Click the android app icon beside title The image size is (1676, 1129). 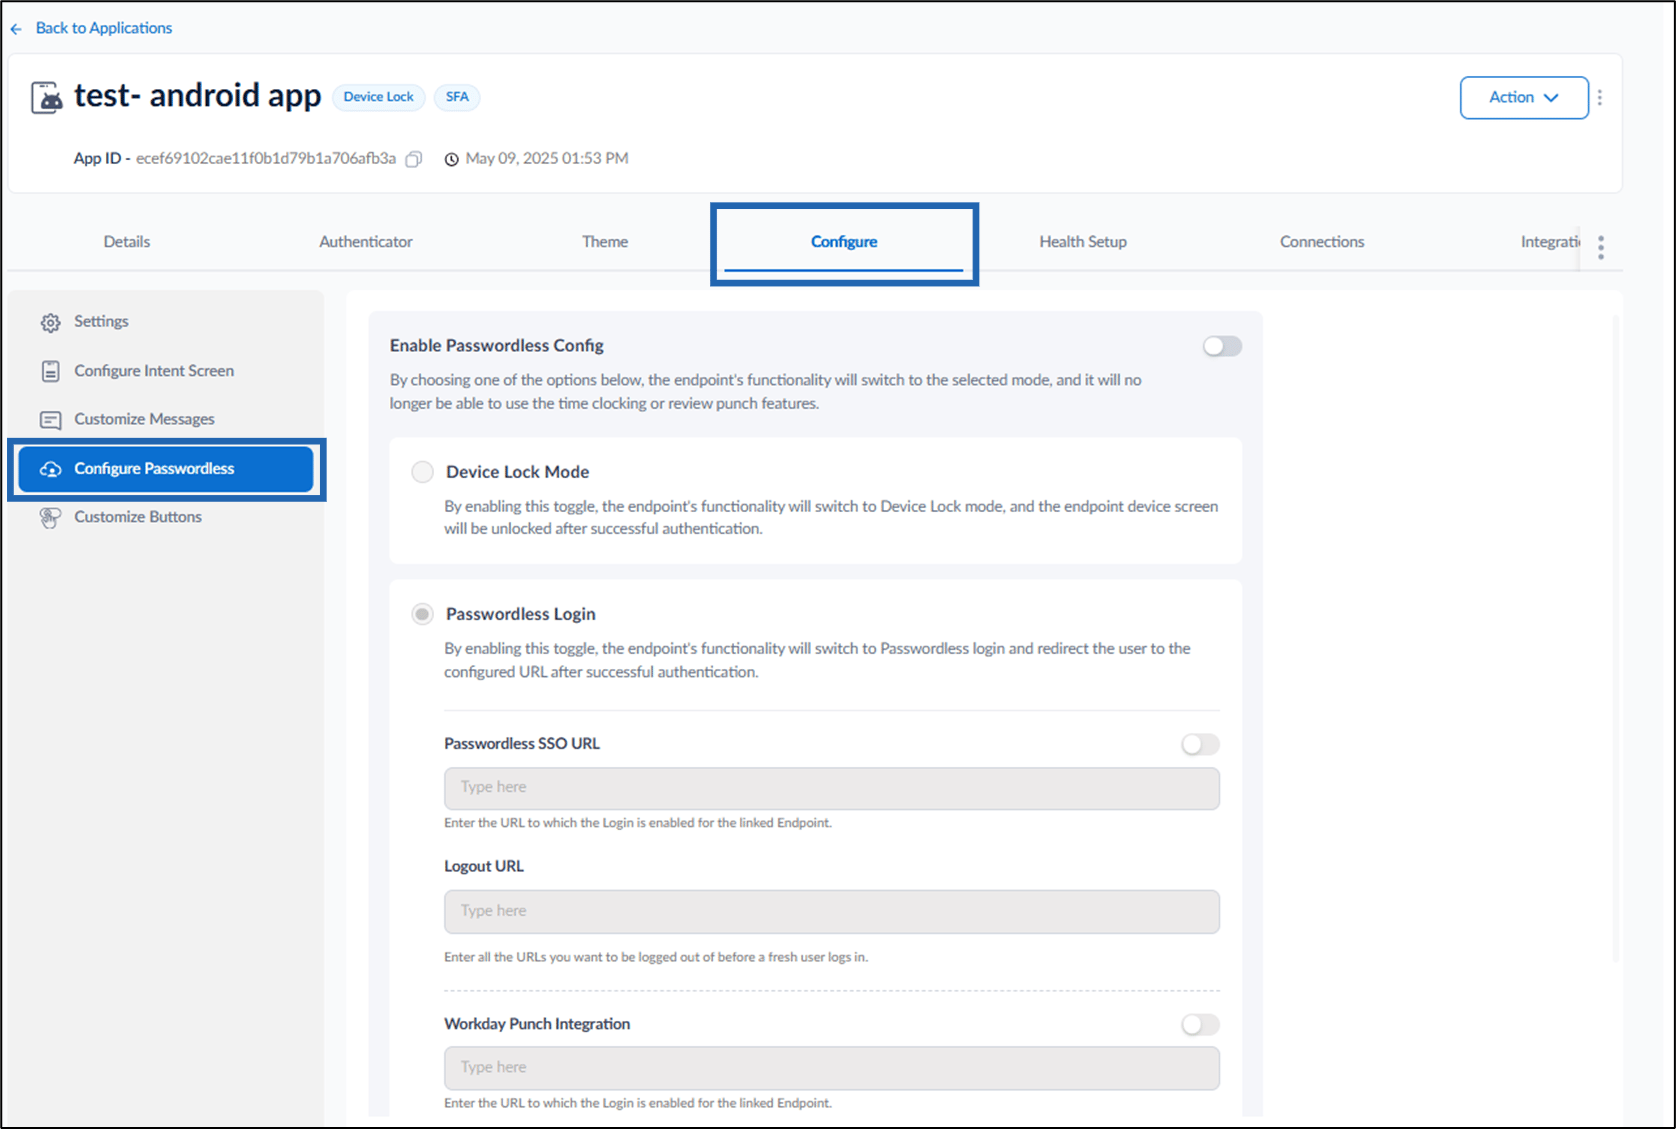coord(46,98)
